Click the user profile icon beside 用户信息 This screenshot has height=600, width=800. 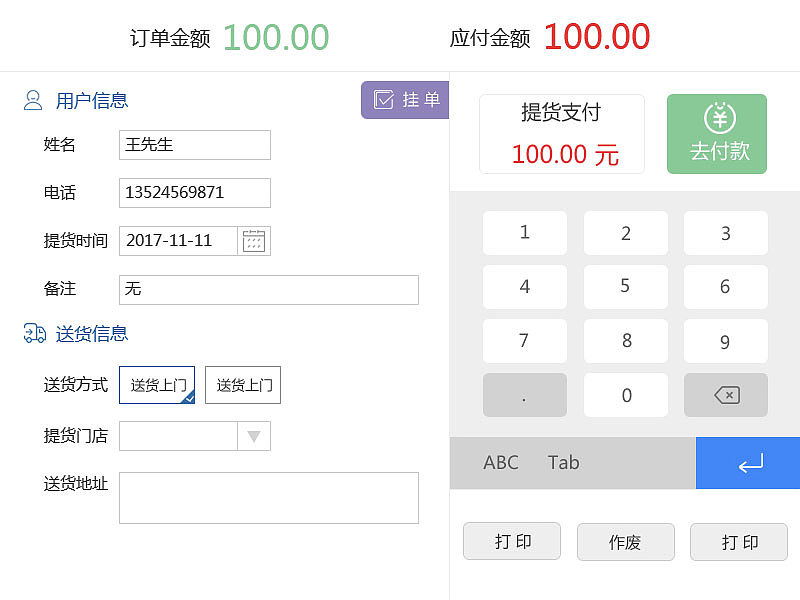[32, 100]
